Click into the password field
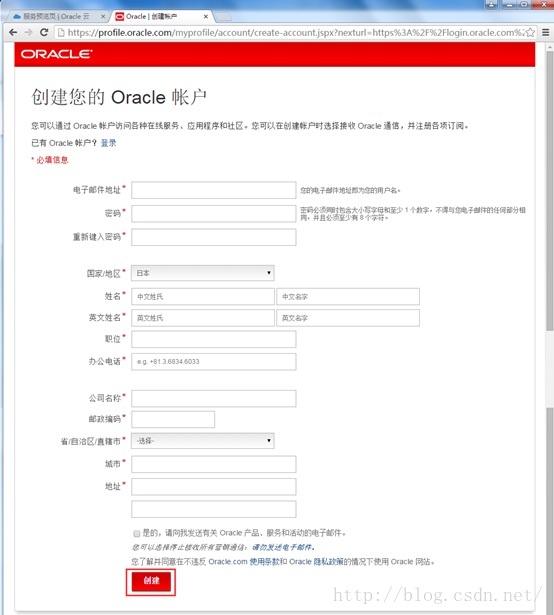Viewport: 554px width, 615px height. coord(213,214)
